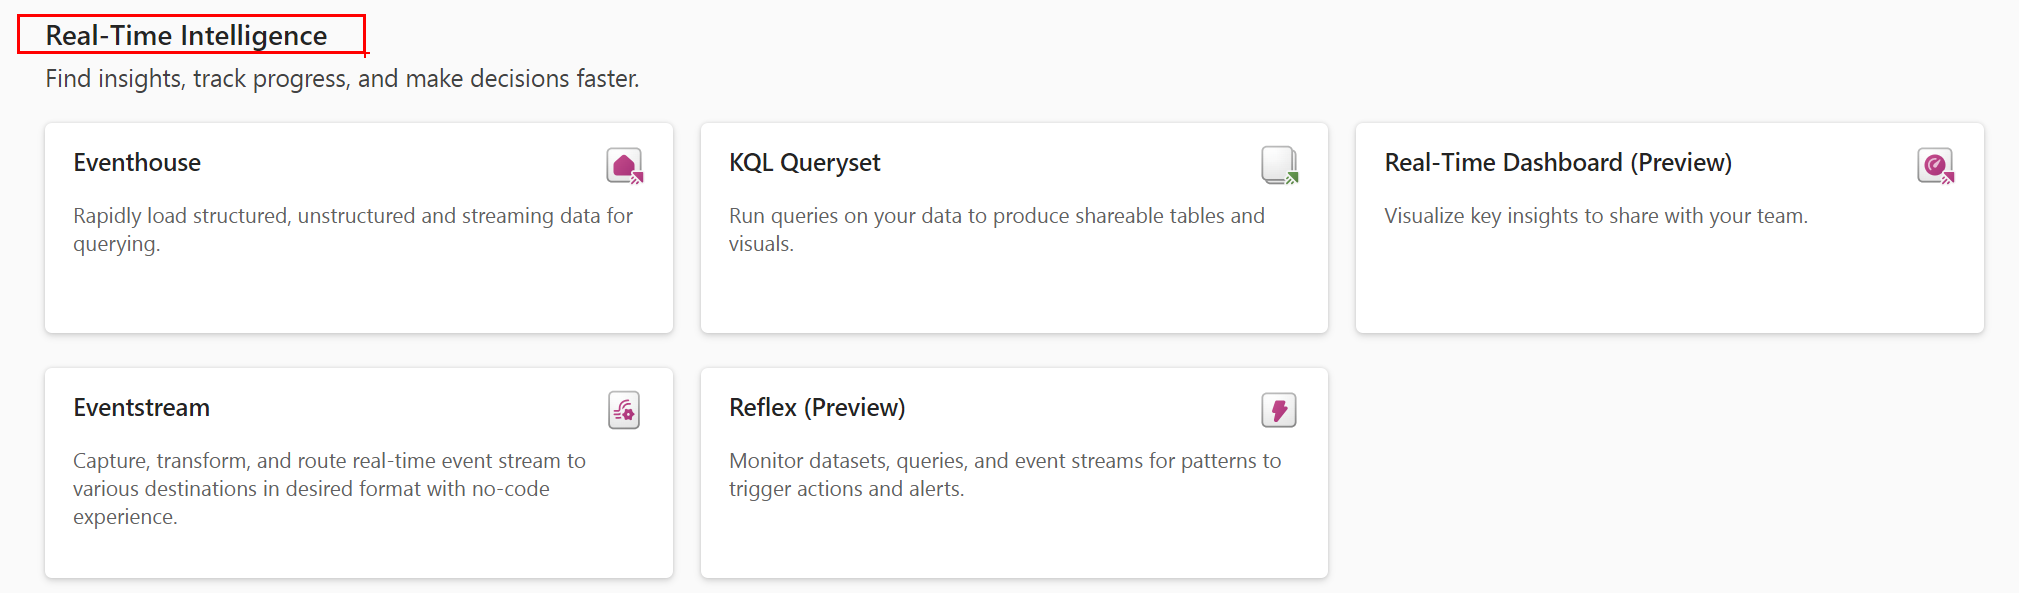Click the 'Visualize key insights' description text
The image size is (2019, 593).
click(x=1595, y=216)
